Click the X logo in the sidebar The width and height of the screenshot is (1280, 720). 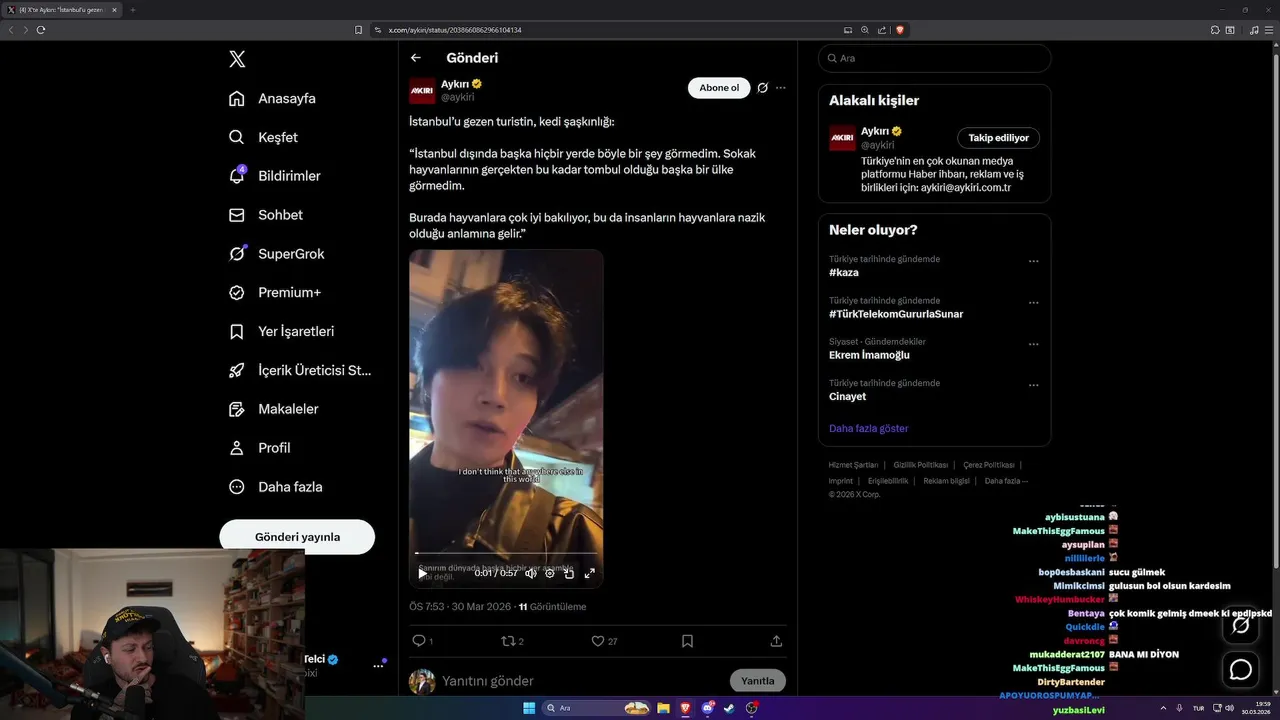[x=237, y=59]
